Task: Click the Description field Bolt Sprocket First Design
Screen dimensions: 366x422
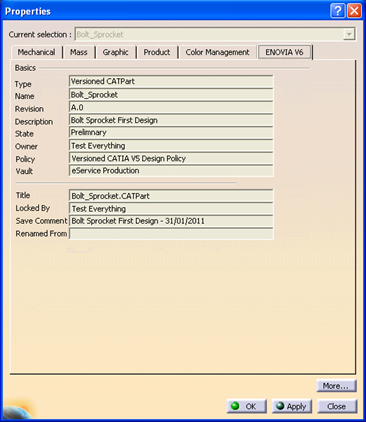Action: 171,120
